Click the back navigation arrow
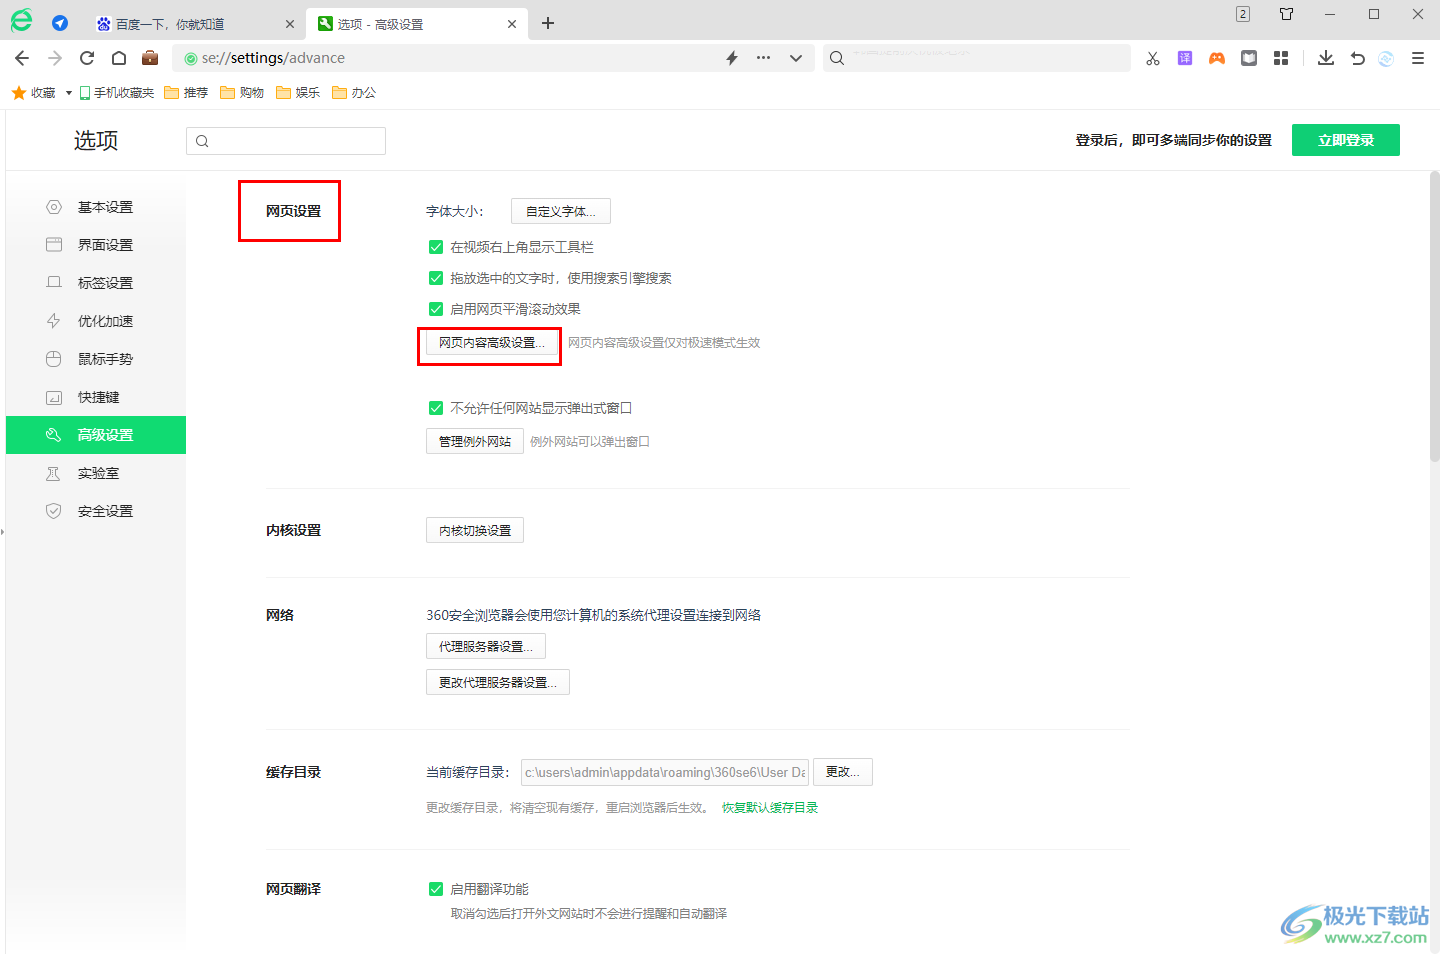This screenshot has height=954, width=1440. pyautogui.click(x=23, y=58)
